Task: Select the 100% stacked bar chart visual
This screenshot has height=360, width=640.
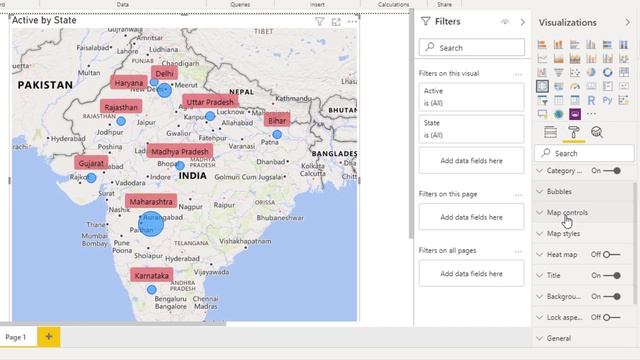Action: [x=607, y=45]
